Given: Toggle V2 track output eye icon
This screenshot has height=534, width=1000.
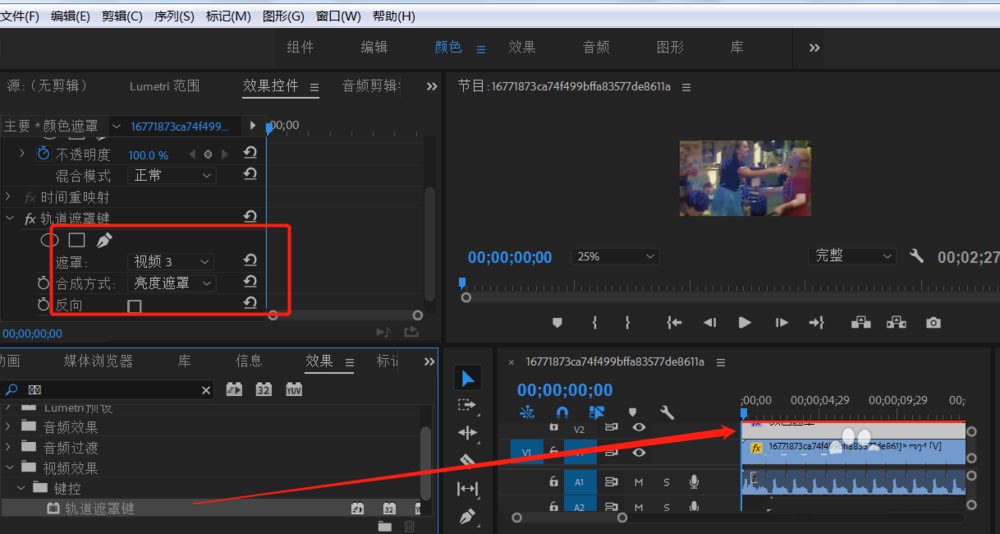Looking at the screenshot, I should coord(639,428).
